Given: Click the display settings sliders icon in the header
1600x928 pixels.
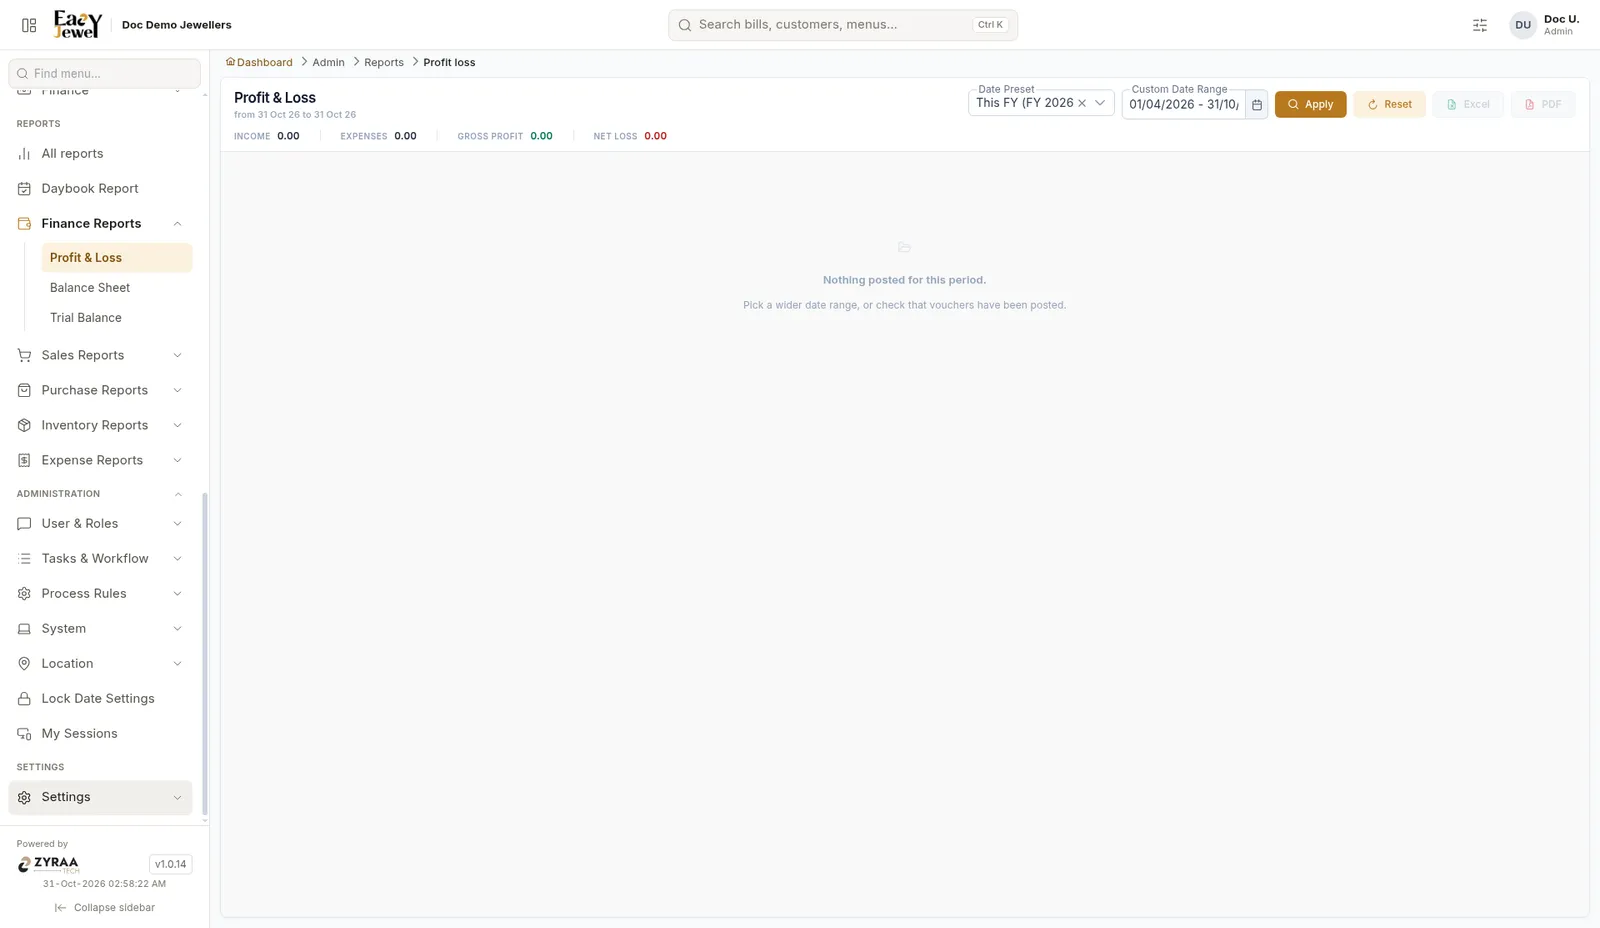Looking at the screenshot, I should (x=1480, y=25).
